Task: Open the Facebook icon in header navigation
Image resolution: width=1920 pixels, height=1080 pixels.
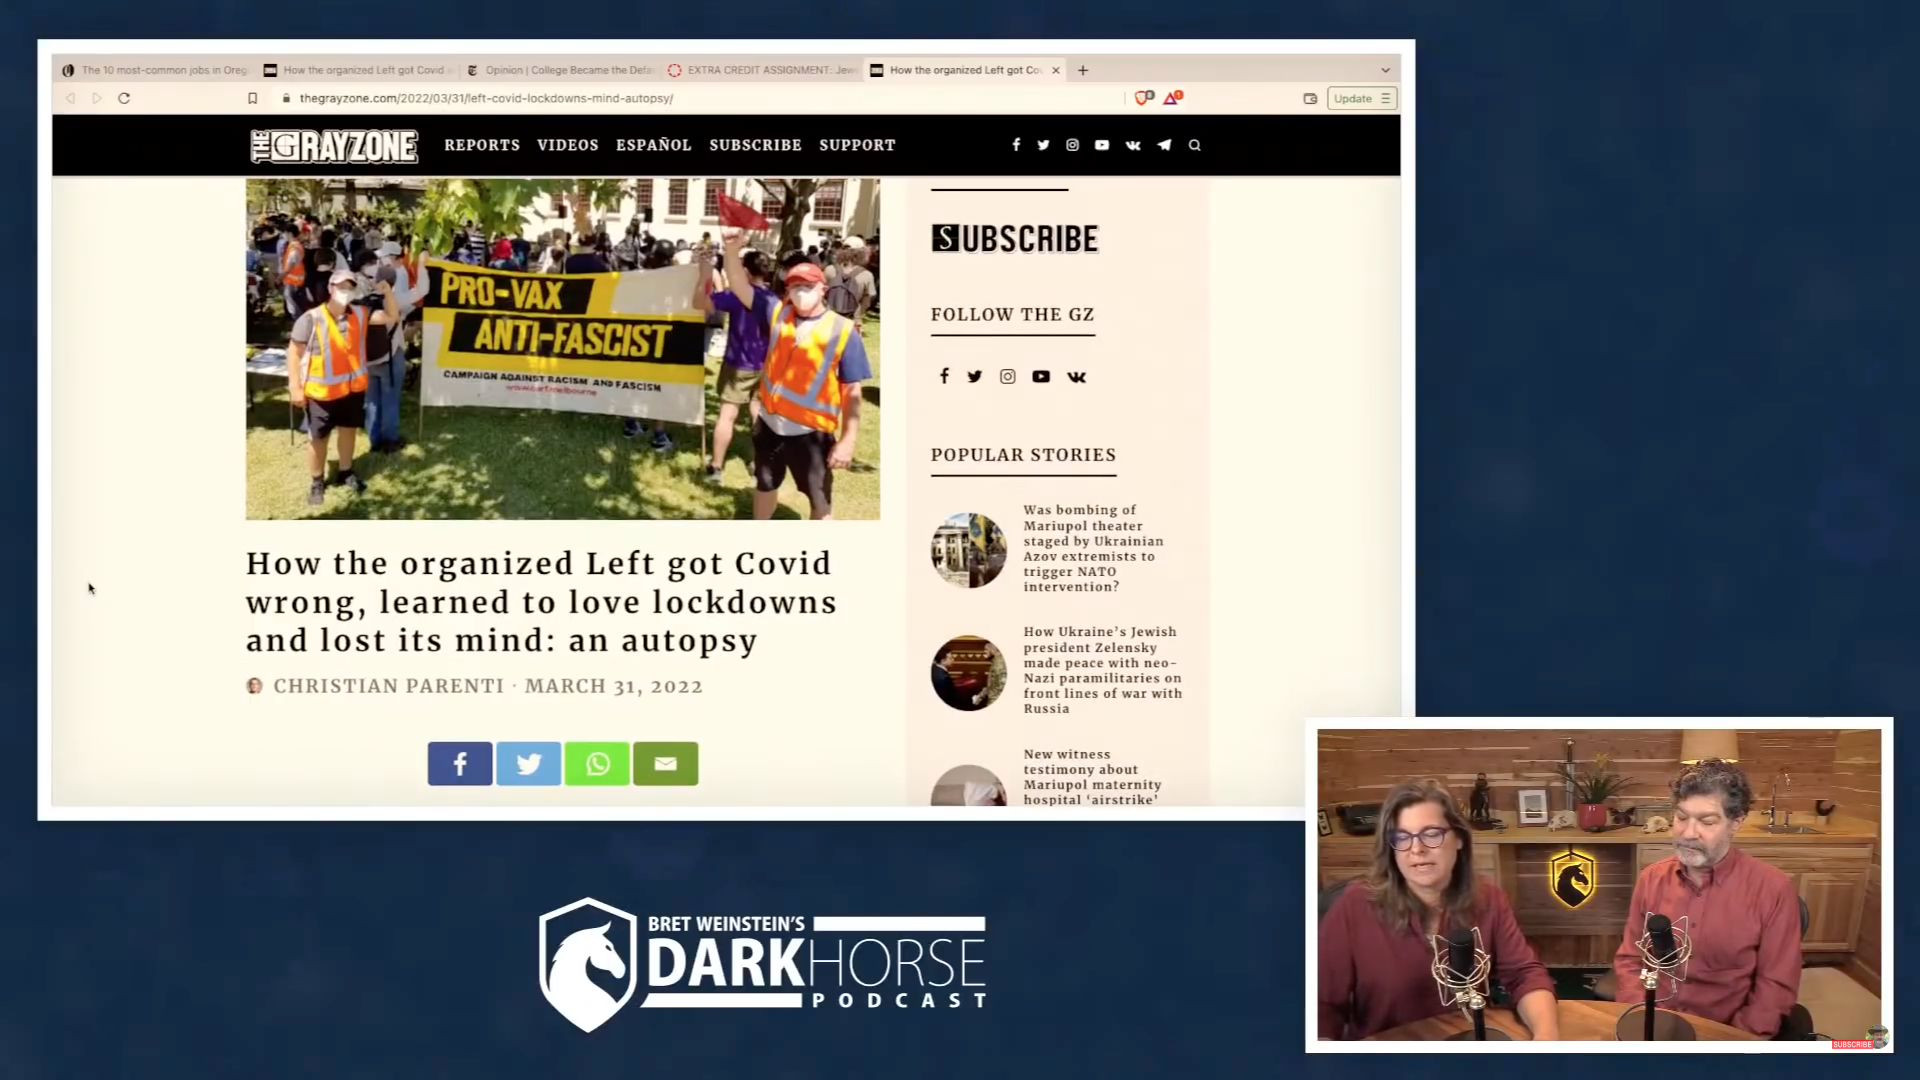Action: tap(1016, 145)
